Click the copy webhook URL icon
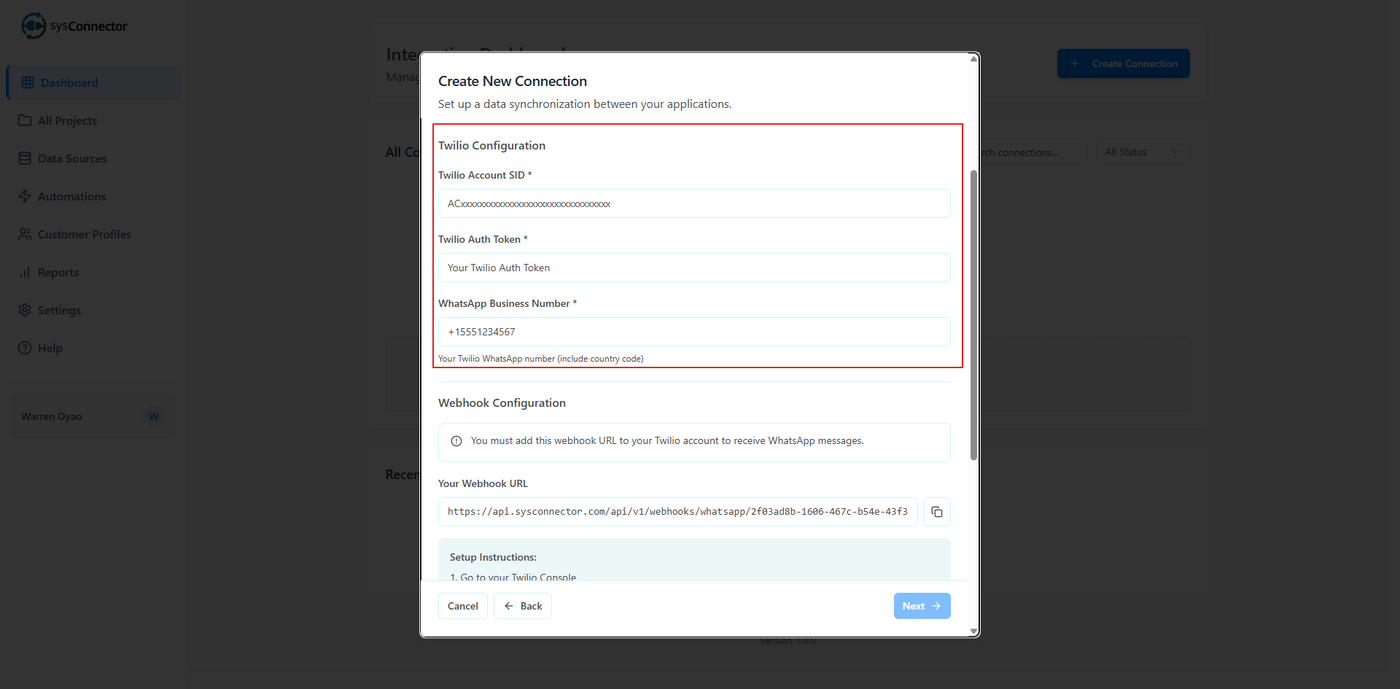The image size is (1400, 689). click(937, 512)
